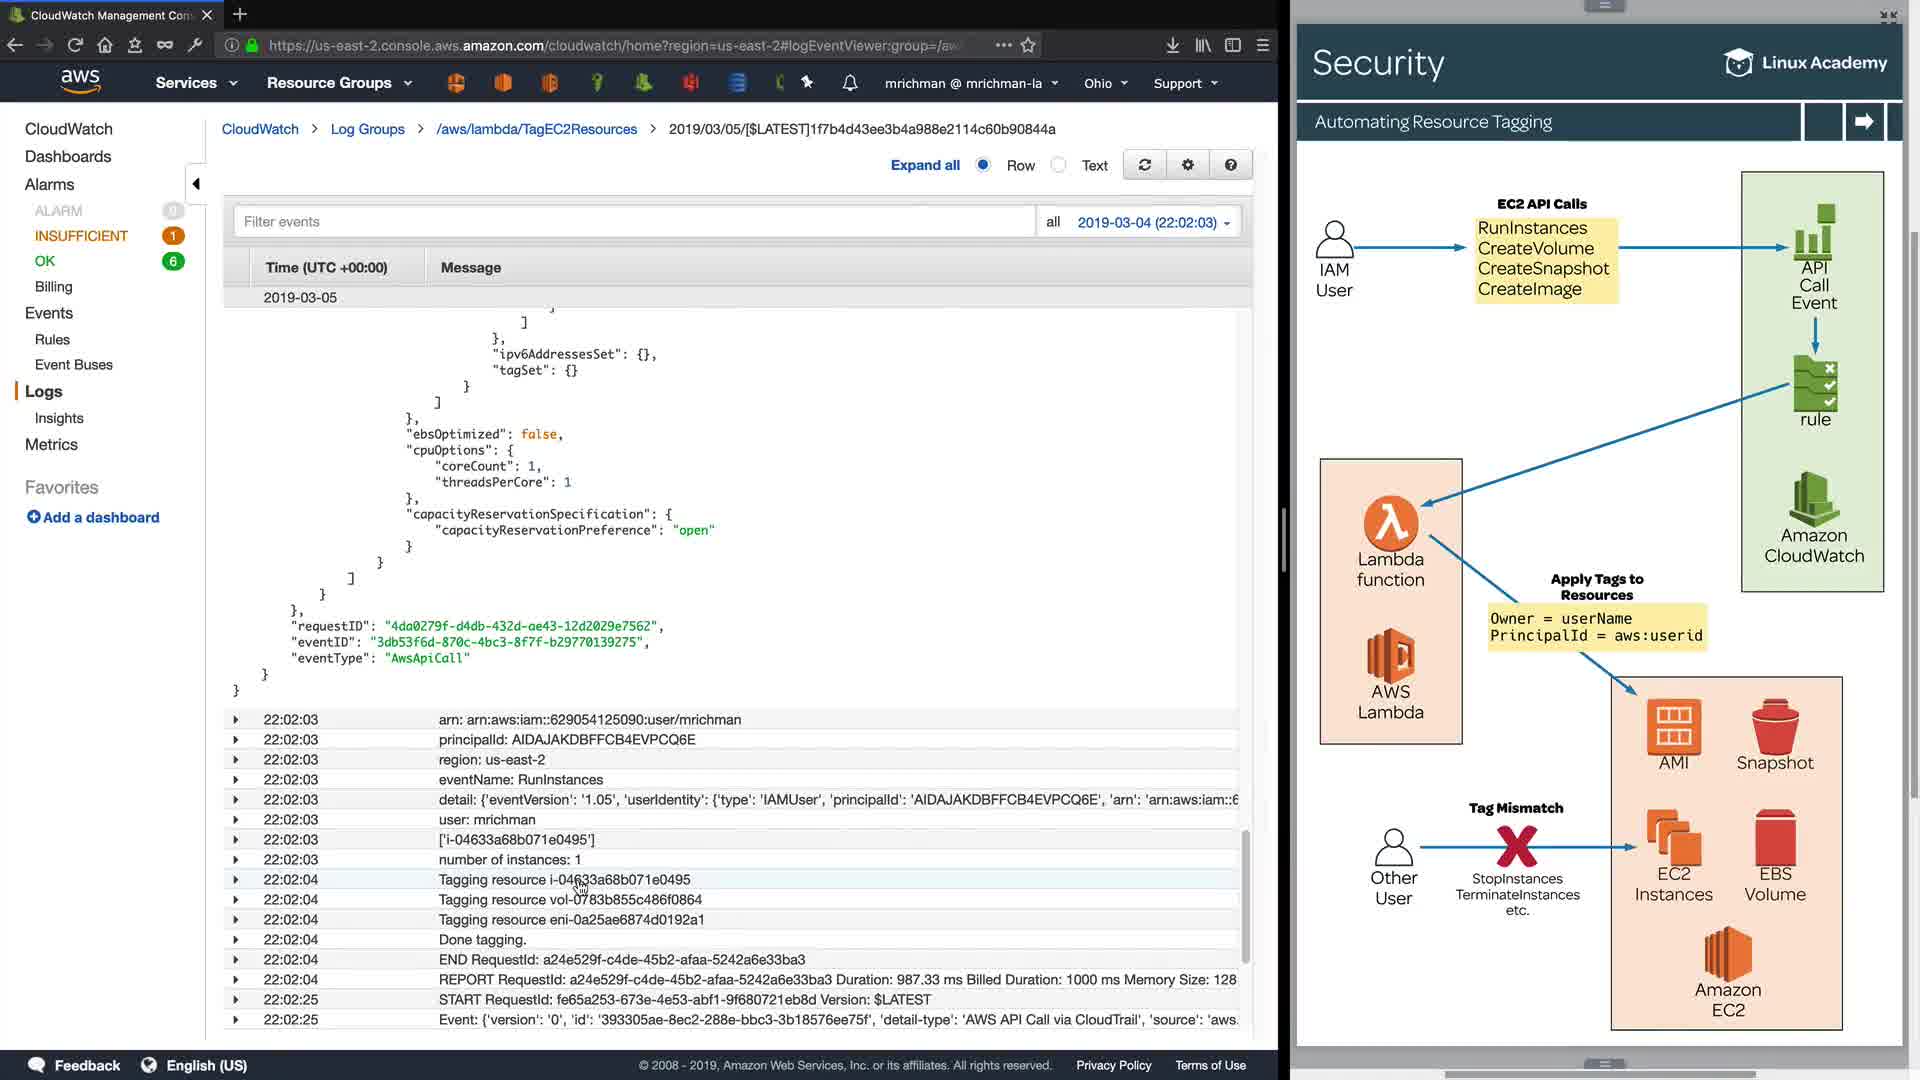1920x1080 pixels.
Task: Click the AWS logo home icon
Action: [x=80, y=82]
